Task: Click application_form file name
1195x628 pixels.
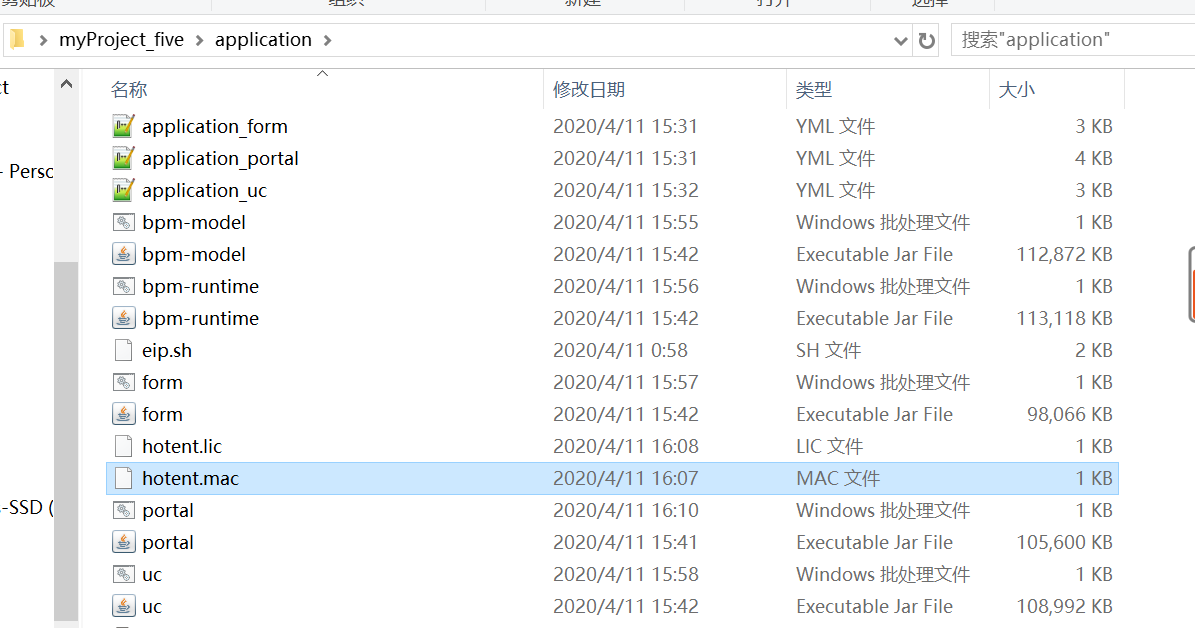Action: [x=215, y=127]
